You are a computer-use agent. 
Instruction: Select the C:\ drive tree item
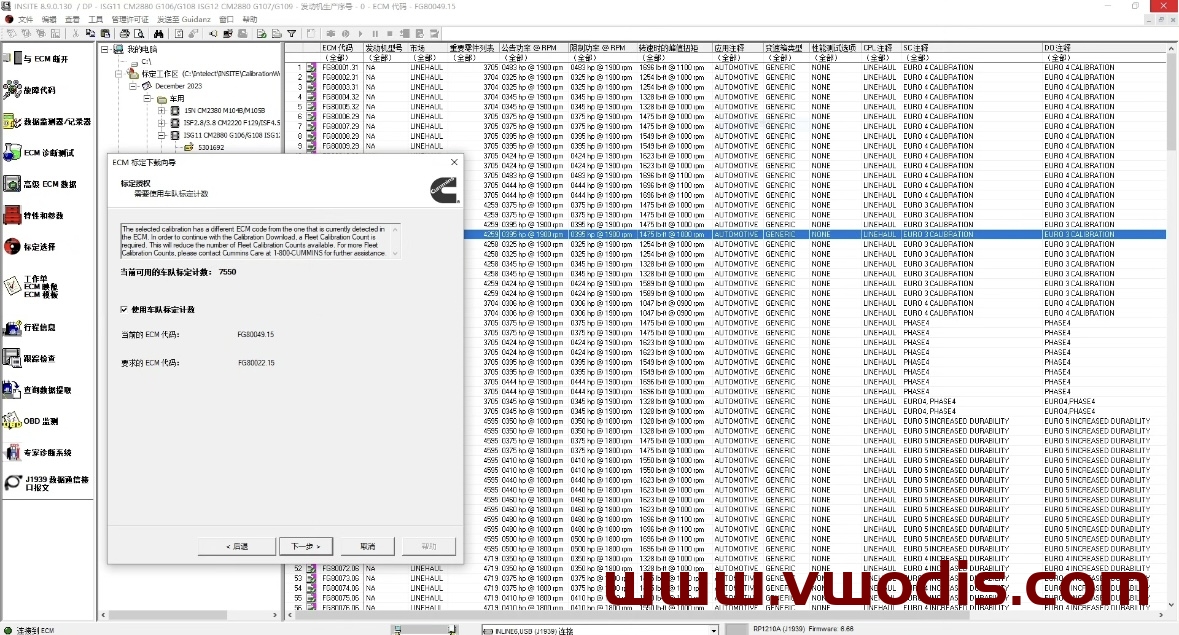[146, 62]
